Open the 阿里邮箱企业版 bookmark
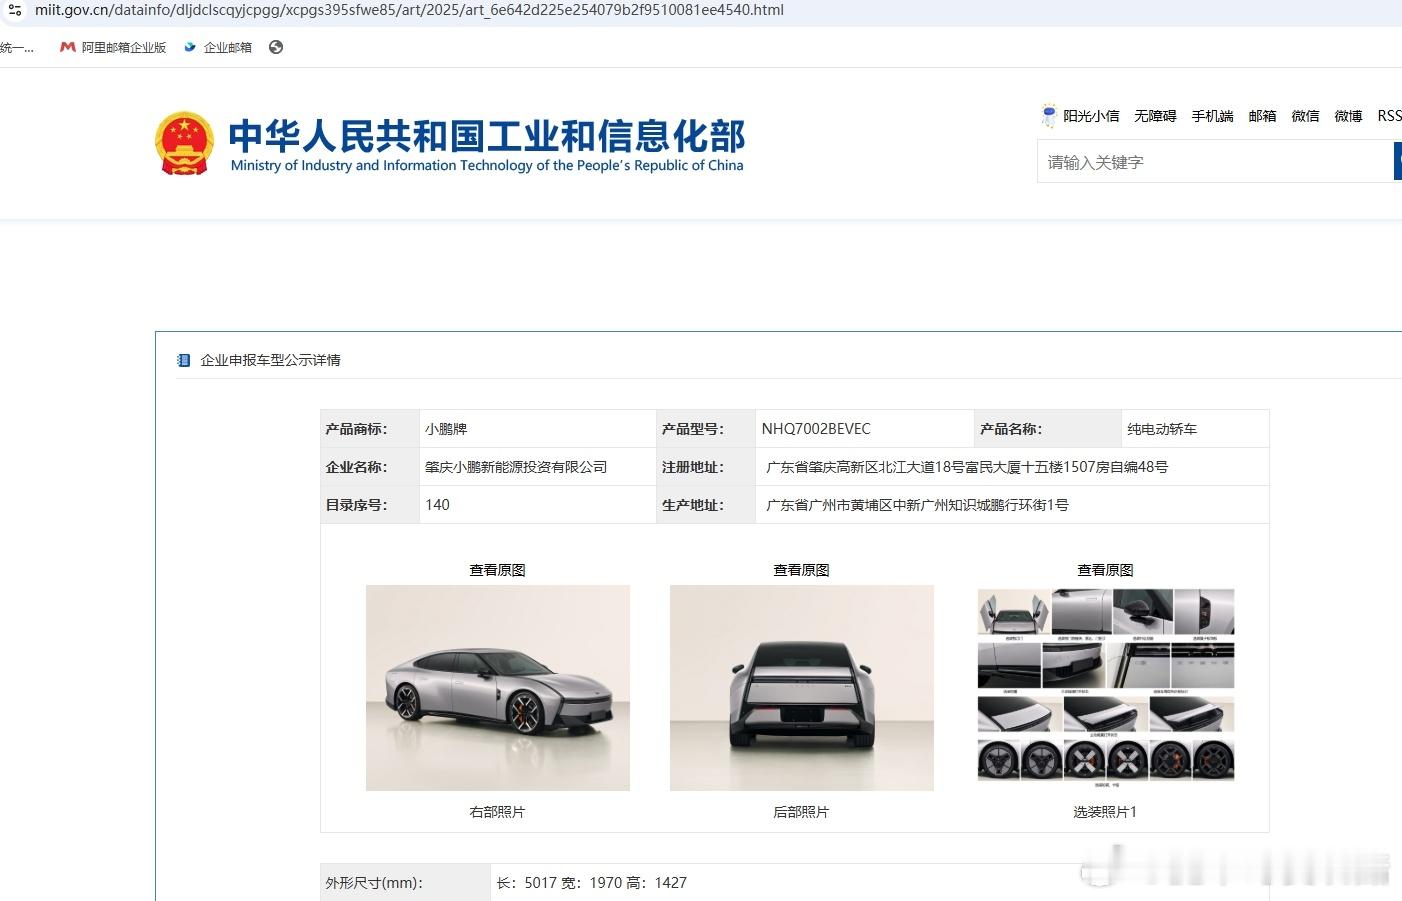The width and height of the screenshot is (1402, 901). click(113, 47)
